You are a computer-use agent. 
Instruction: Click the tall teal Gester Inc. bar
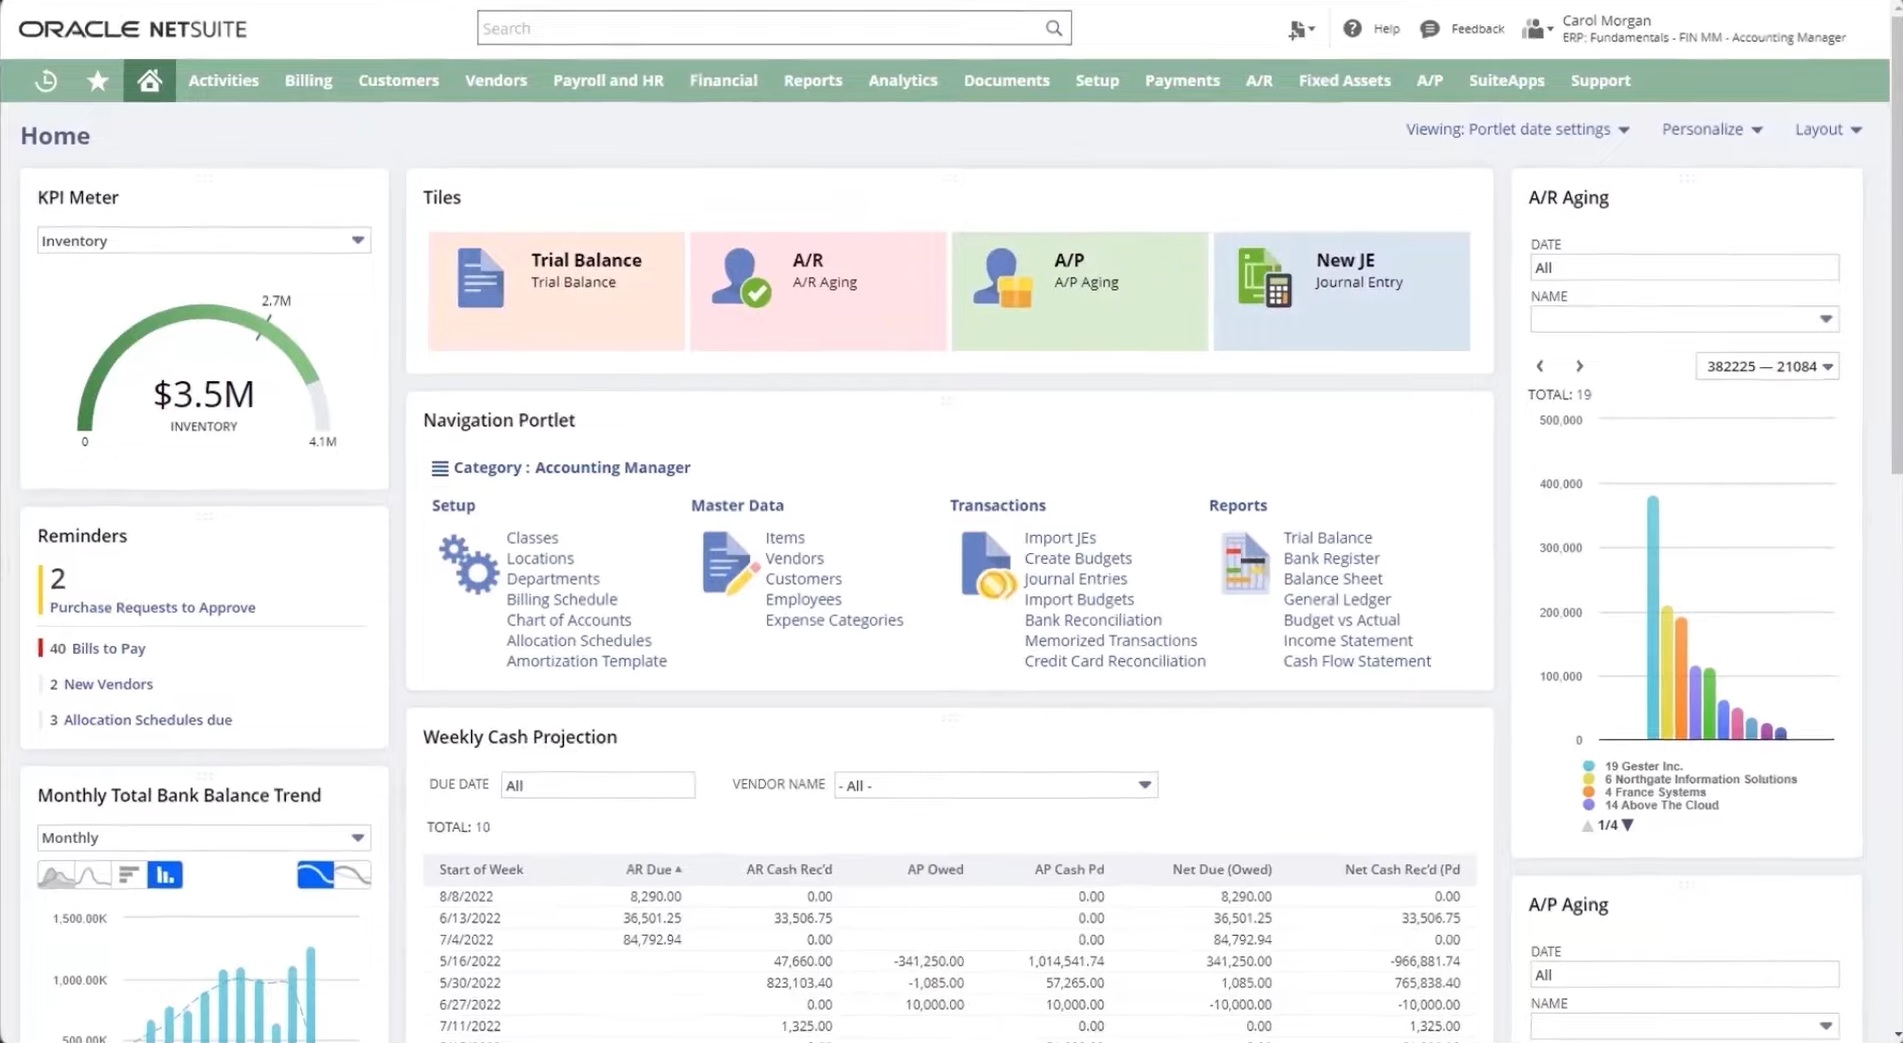[x=1652, y=617]
